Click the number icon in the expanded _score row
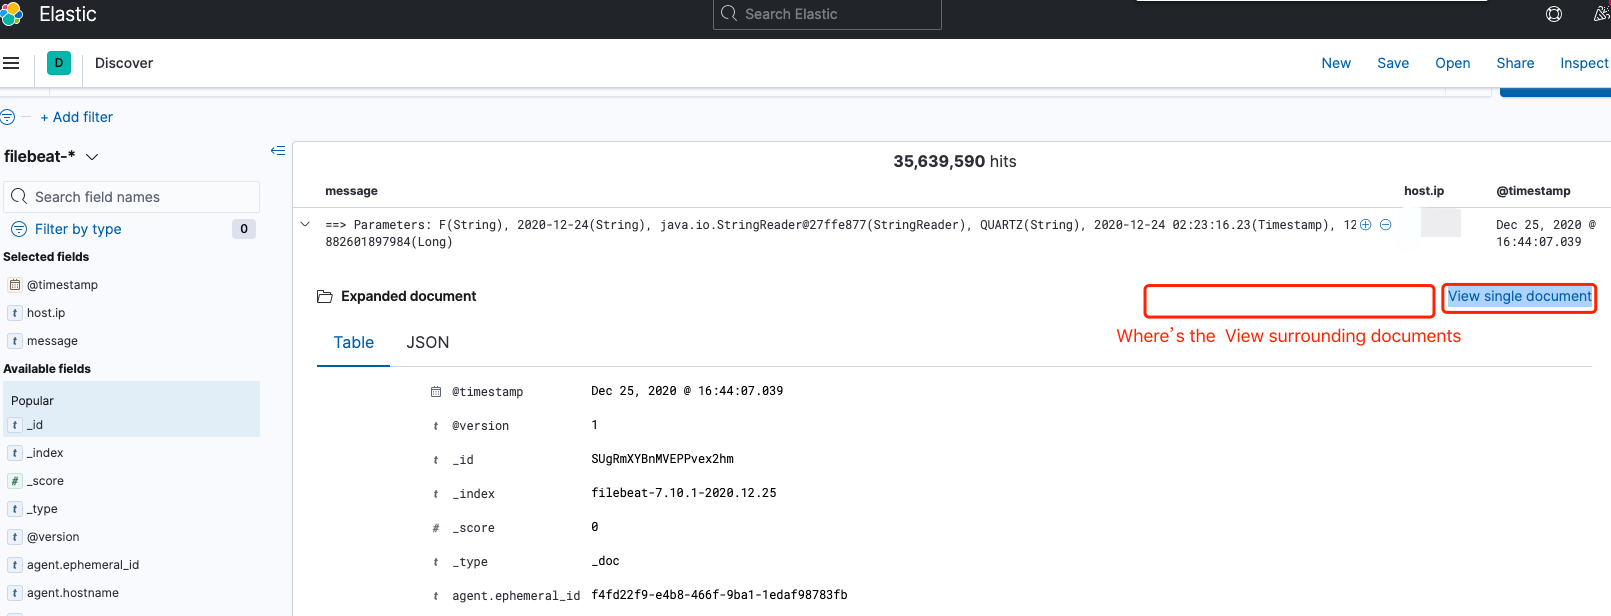1611x616 pixels. click(x=436, y=528)
